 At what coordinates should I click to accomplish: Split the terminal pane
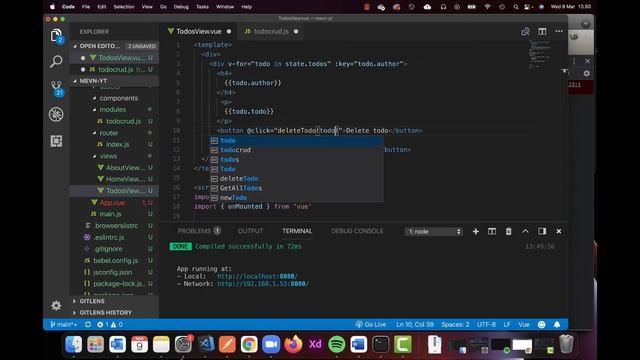click(492, 231)
